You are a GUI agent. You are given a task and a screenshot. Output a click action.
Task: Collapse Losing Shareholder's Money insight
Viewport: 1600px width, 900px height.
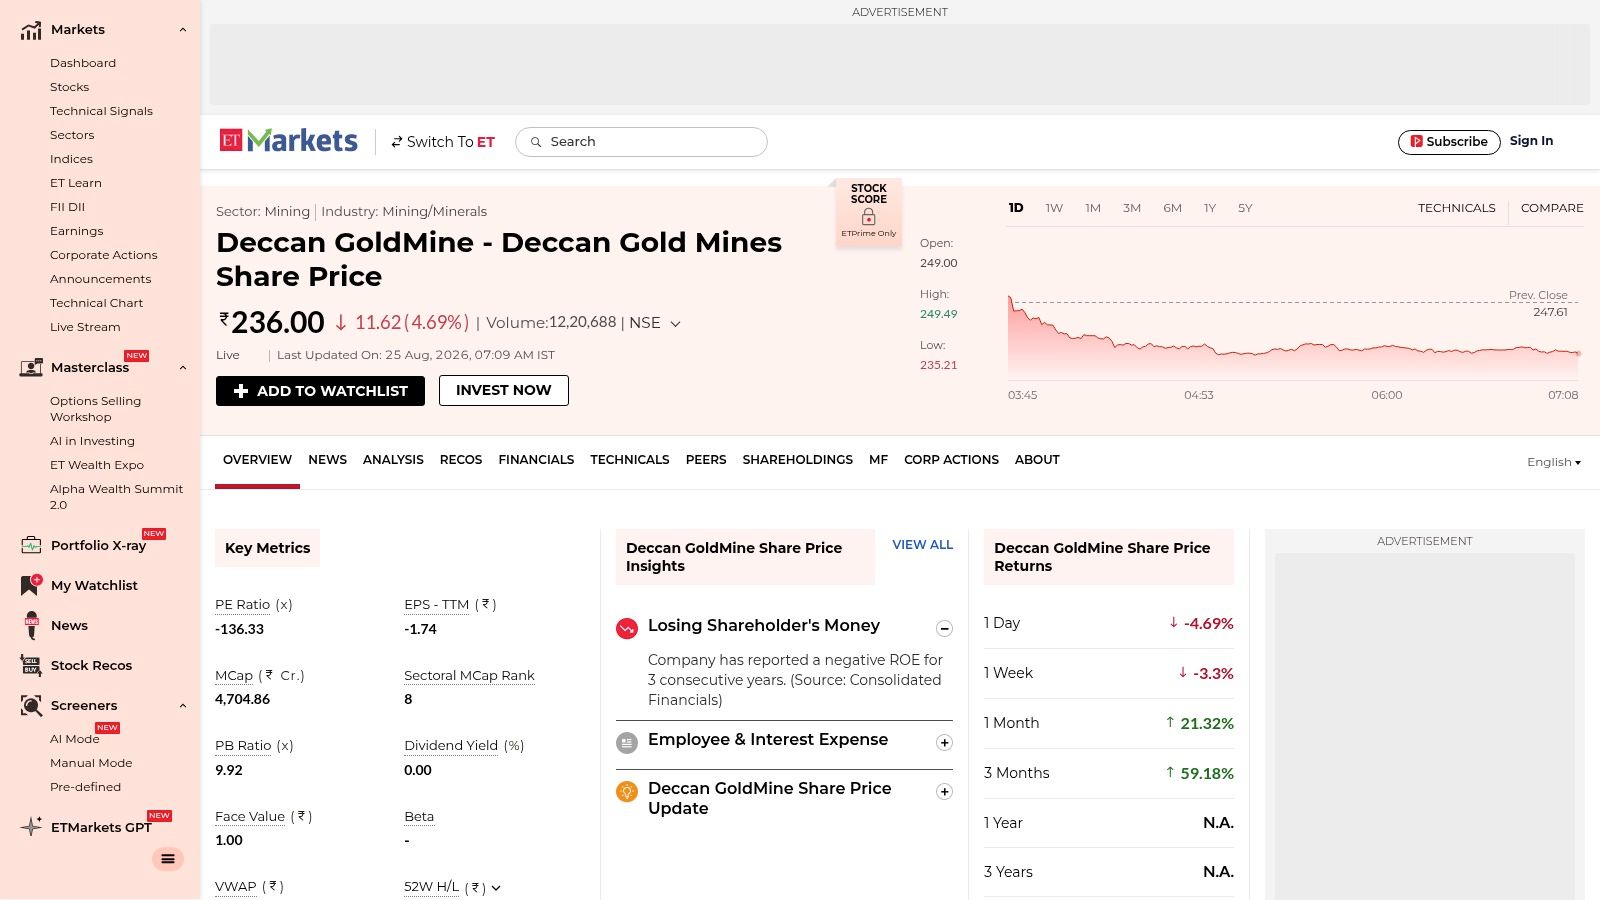pyautogui.click(x=944, y=629)
